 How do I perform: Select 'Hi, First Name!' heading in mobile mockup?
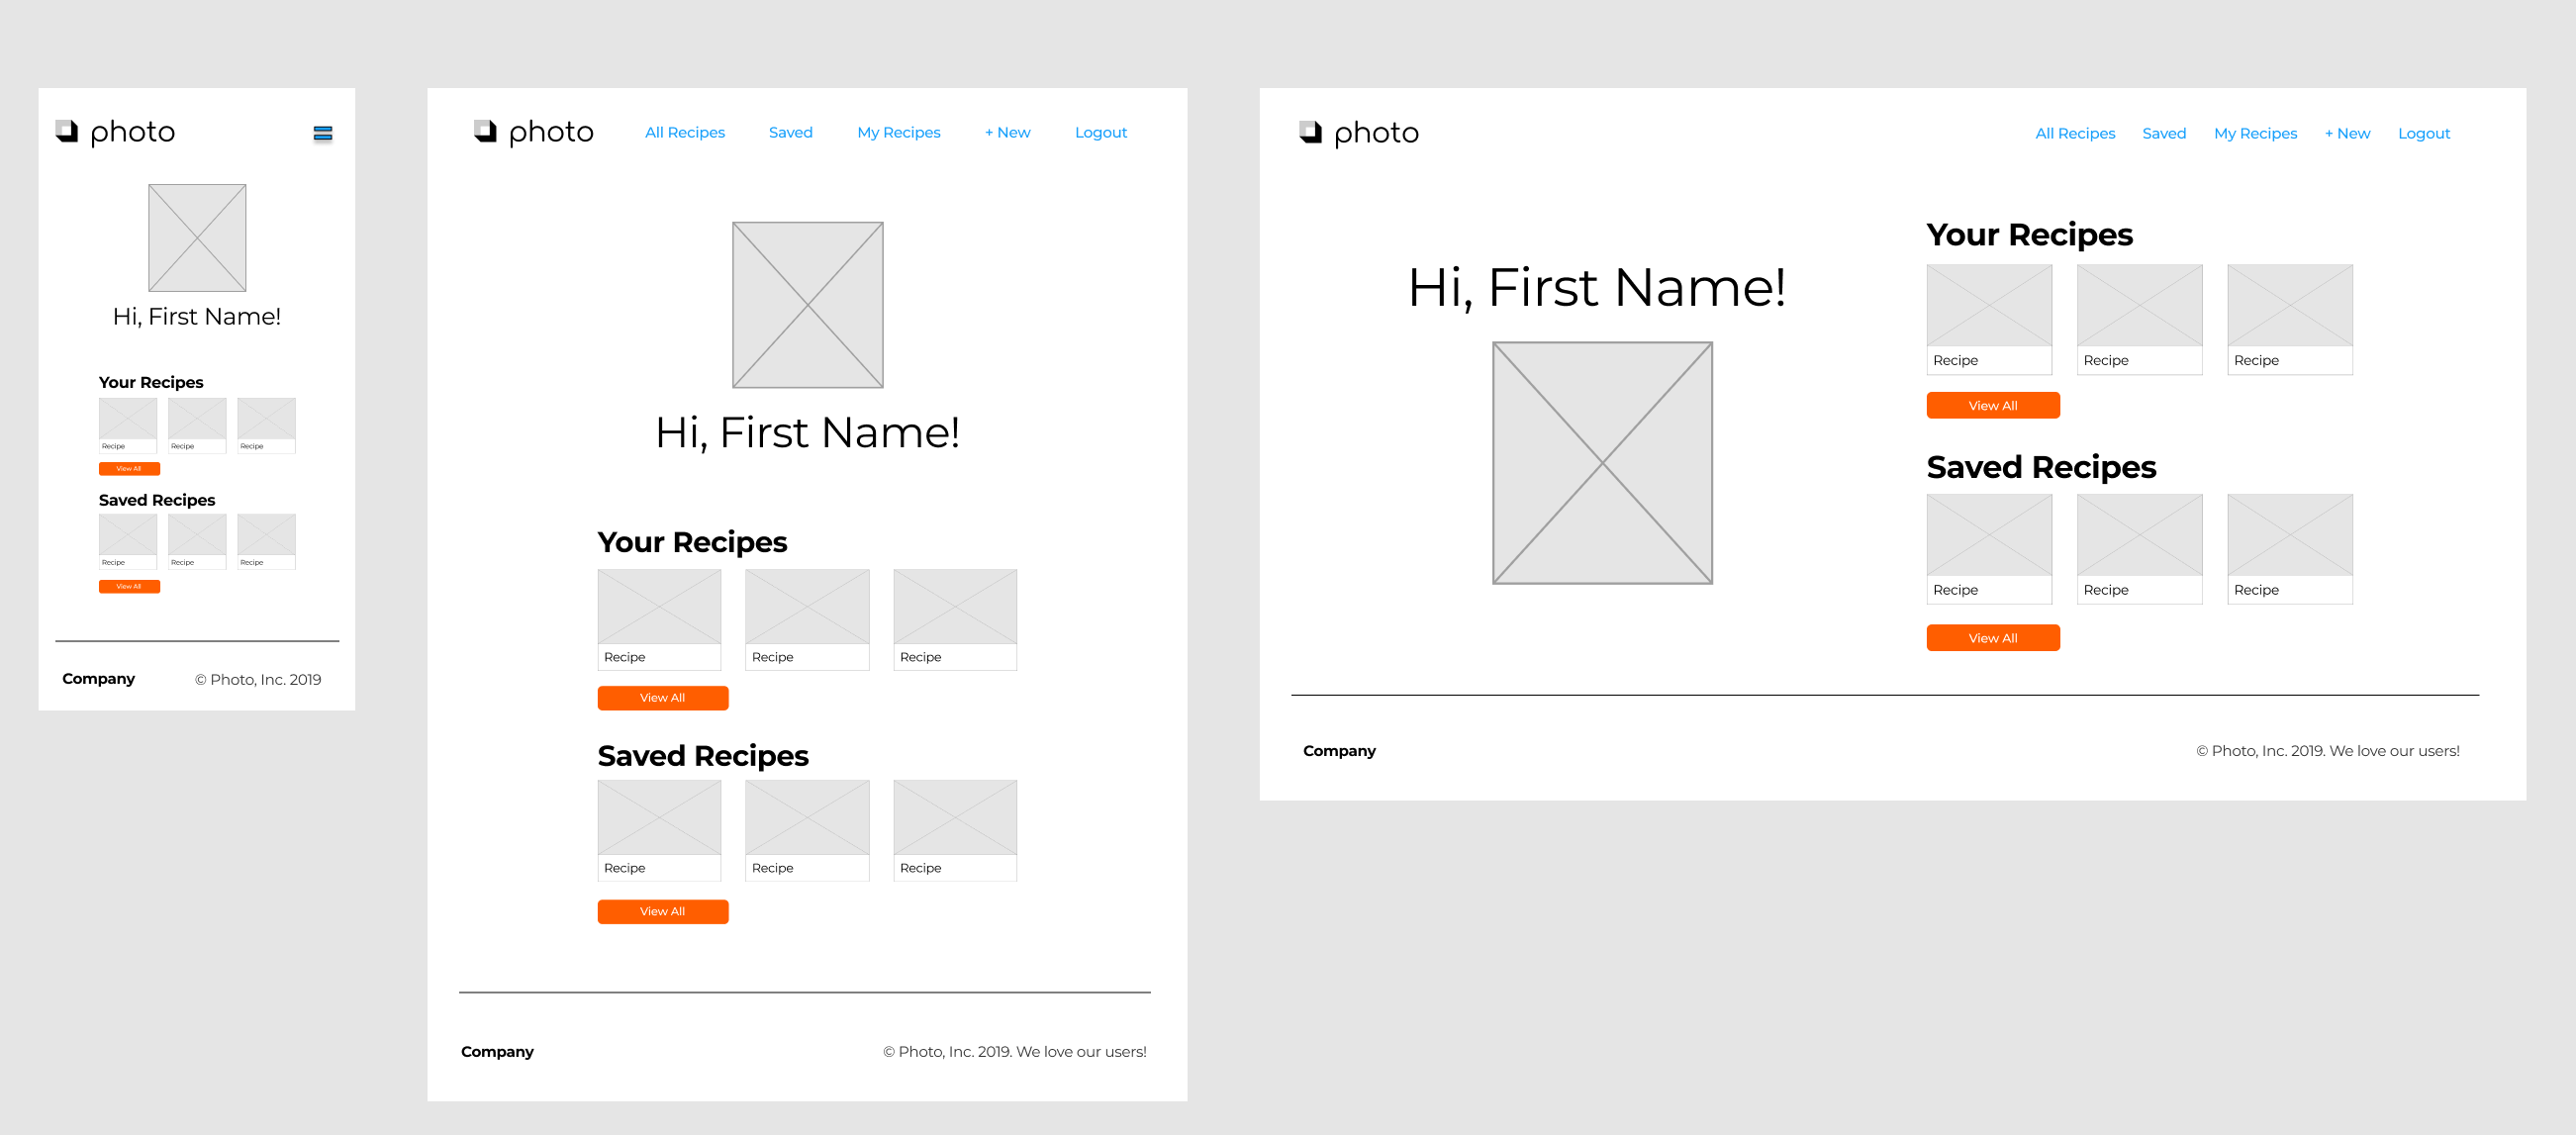pos(197,317)
